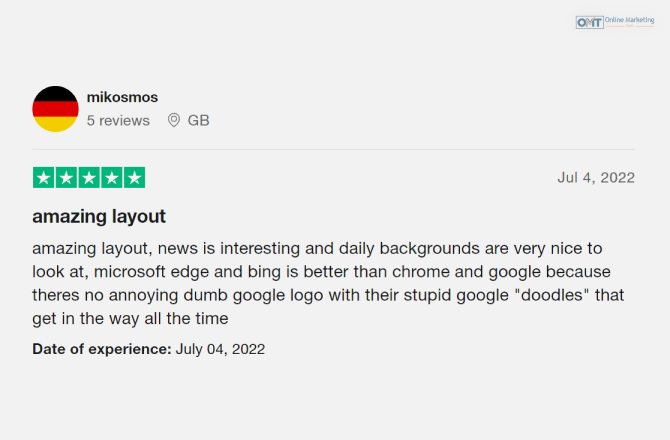
Task: Click the German flag avatar
Action: (56, 109)
